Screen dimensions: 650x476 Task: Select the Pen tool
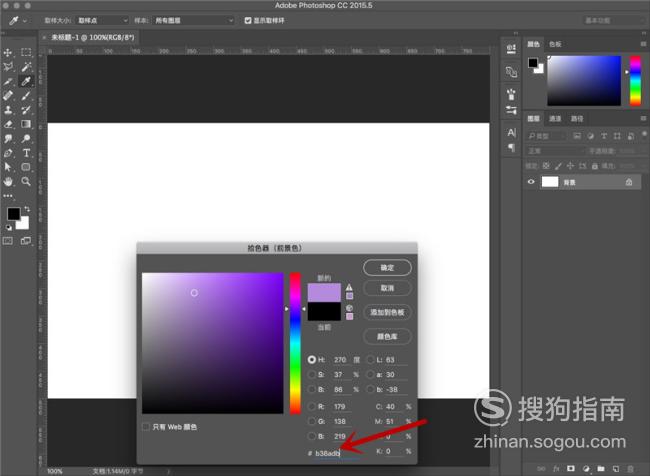8,153
